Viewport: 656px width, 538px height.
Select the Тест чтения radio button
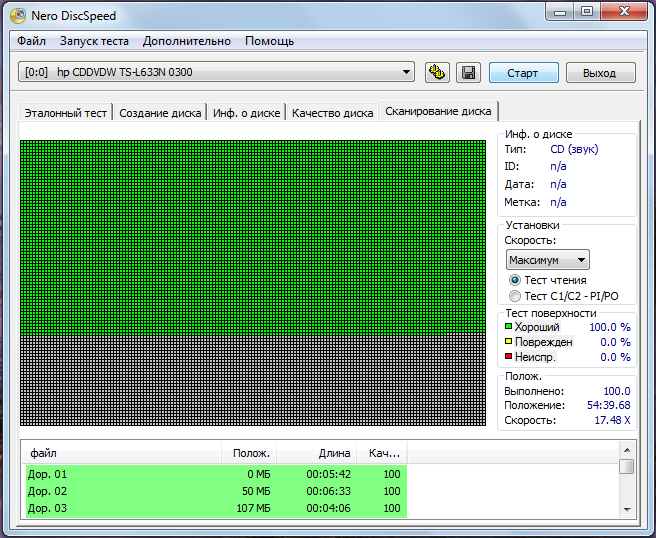[515, 280]
